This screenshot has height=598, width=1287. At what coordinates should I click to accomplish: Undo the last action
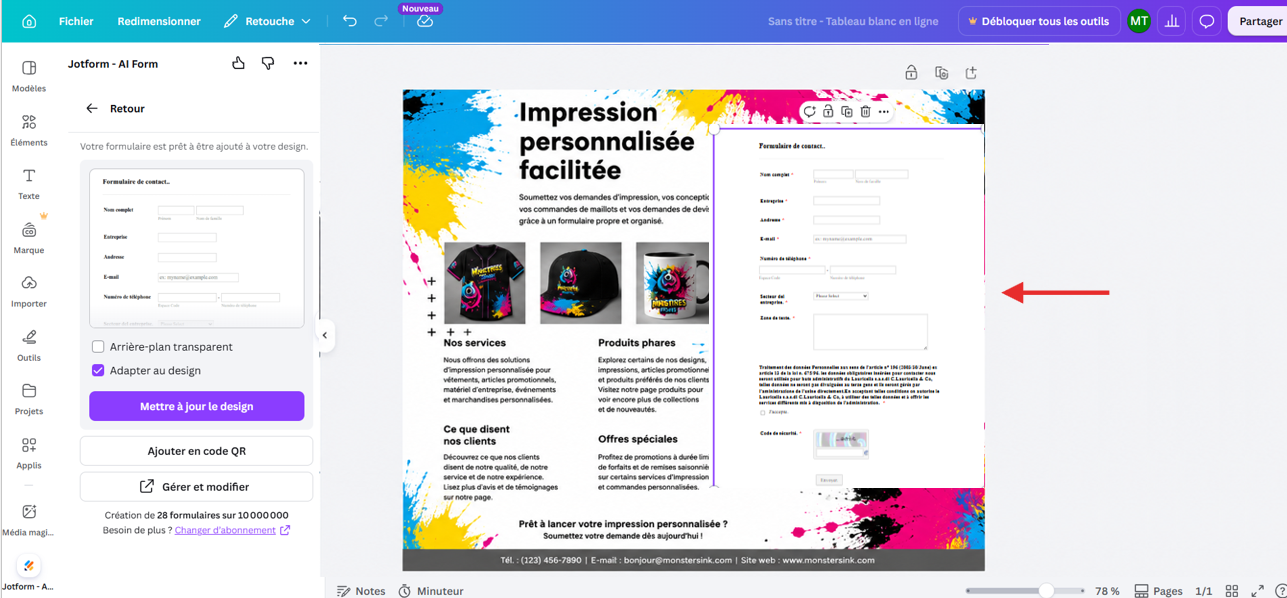coord(349,21)
